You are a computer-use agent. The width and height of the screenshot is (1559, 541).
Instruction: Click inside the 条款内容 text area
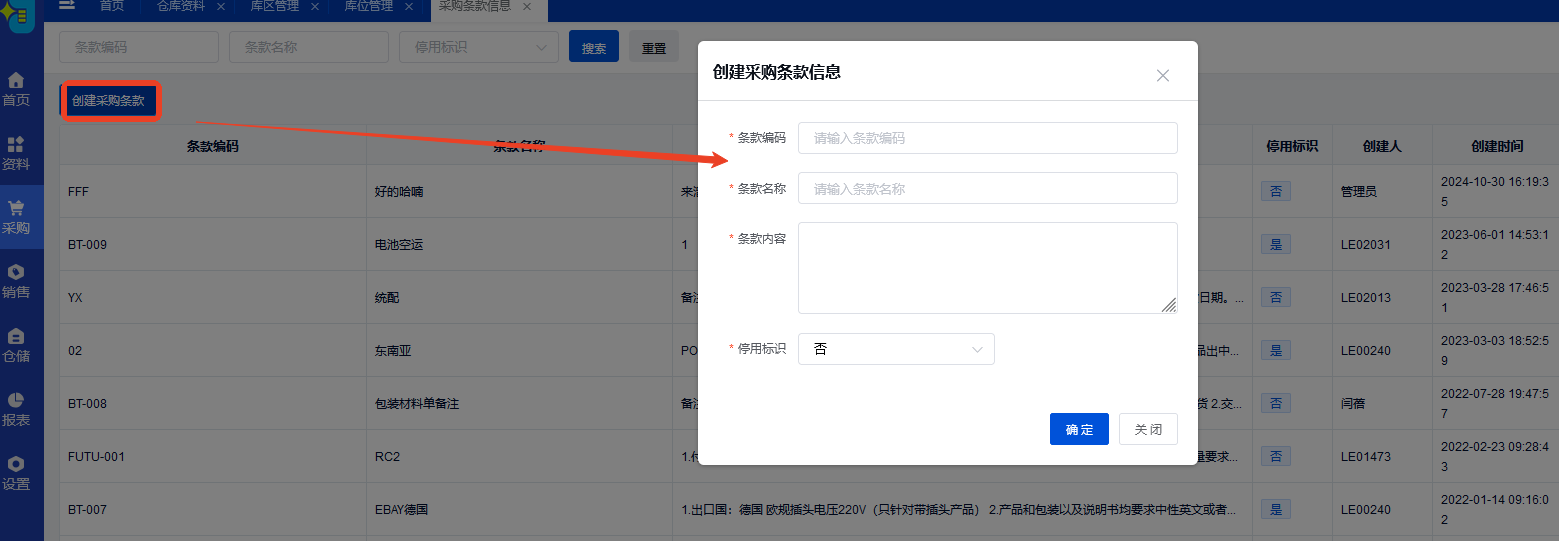point(987,267)
